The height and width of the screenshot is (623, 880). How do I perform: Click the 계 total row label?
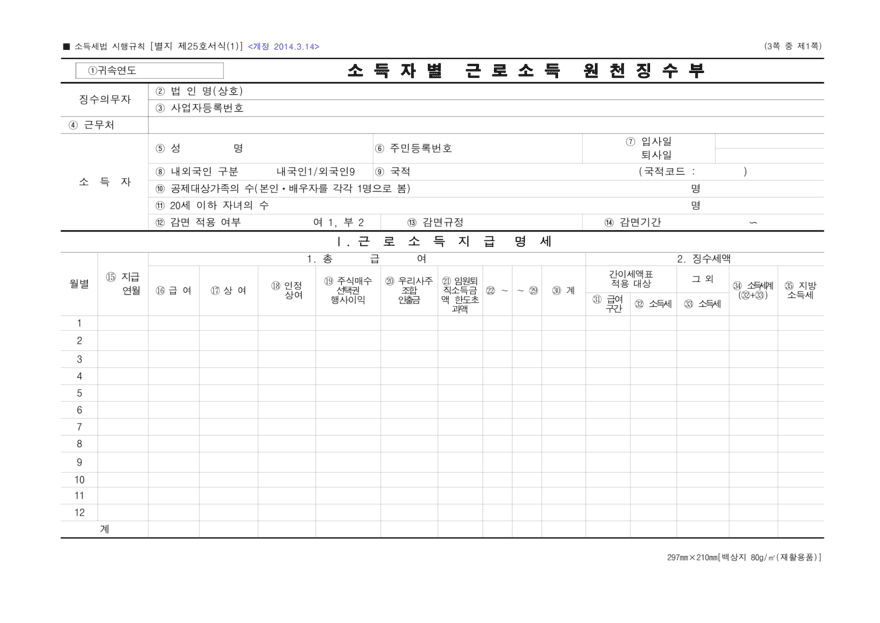coord(104,529)
